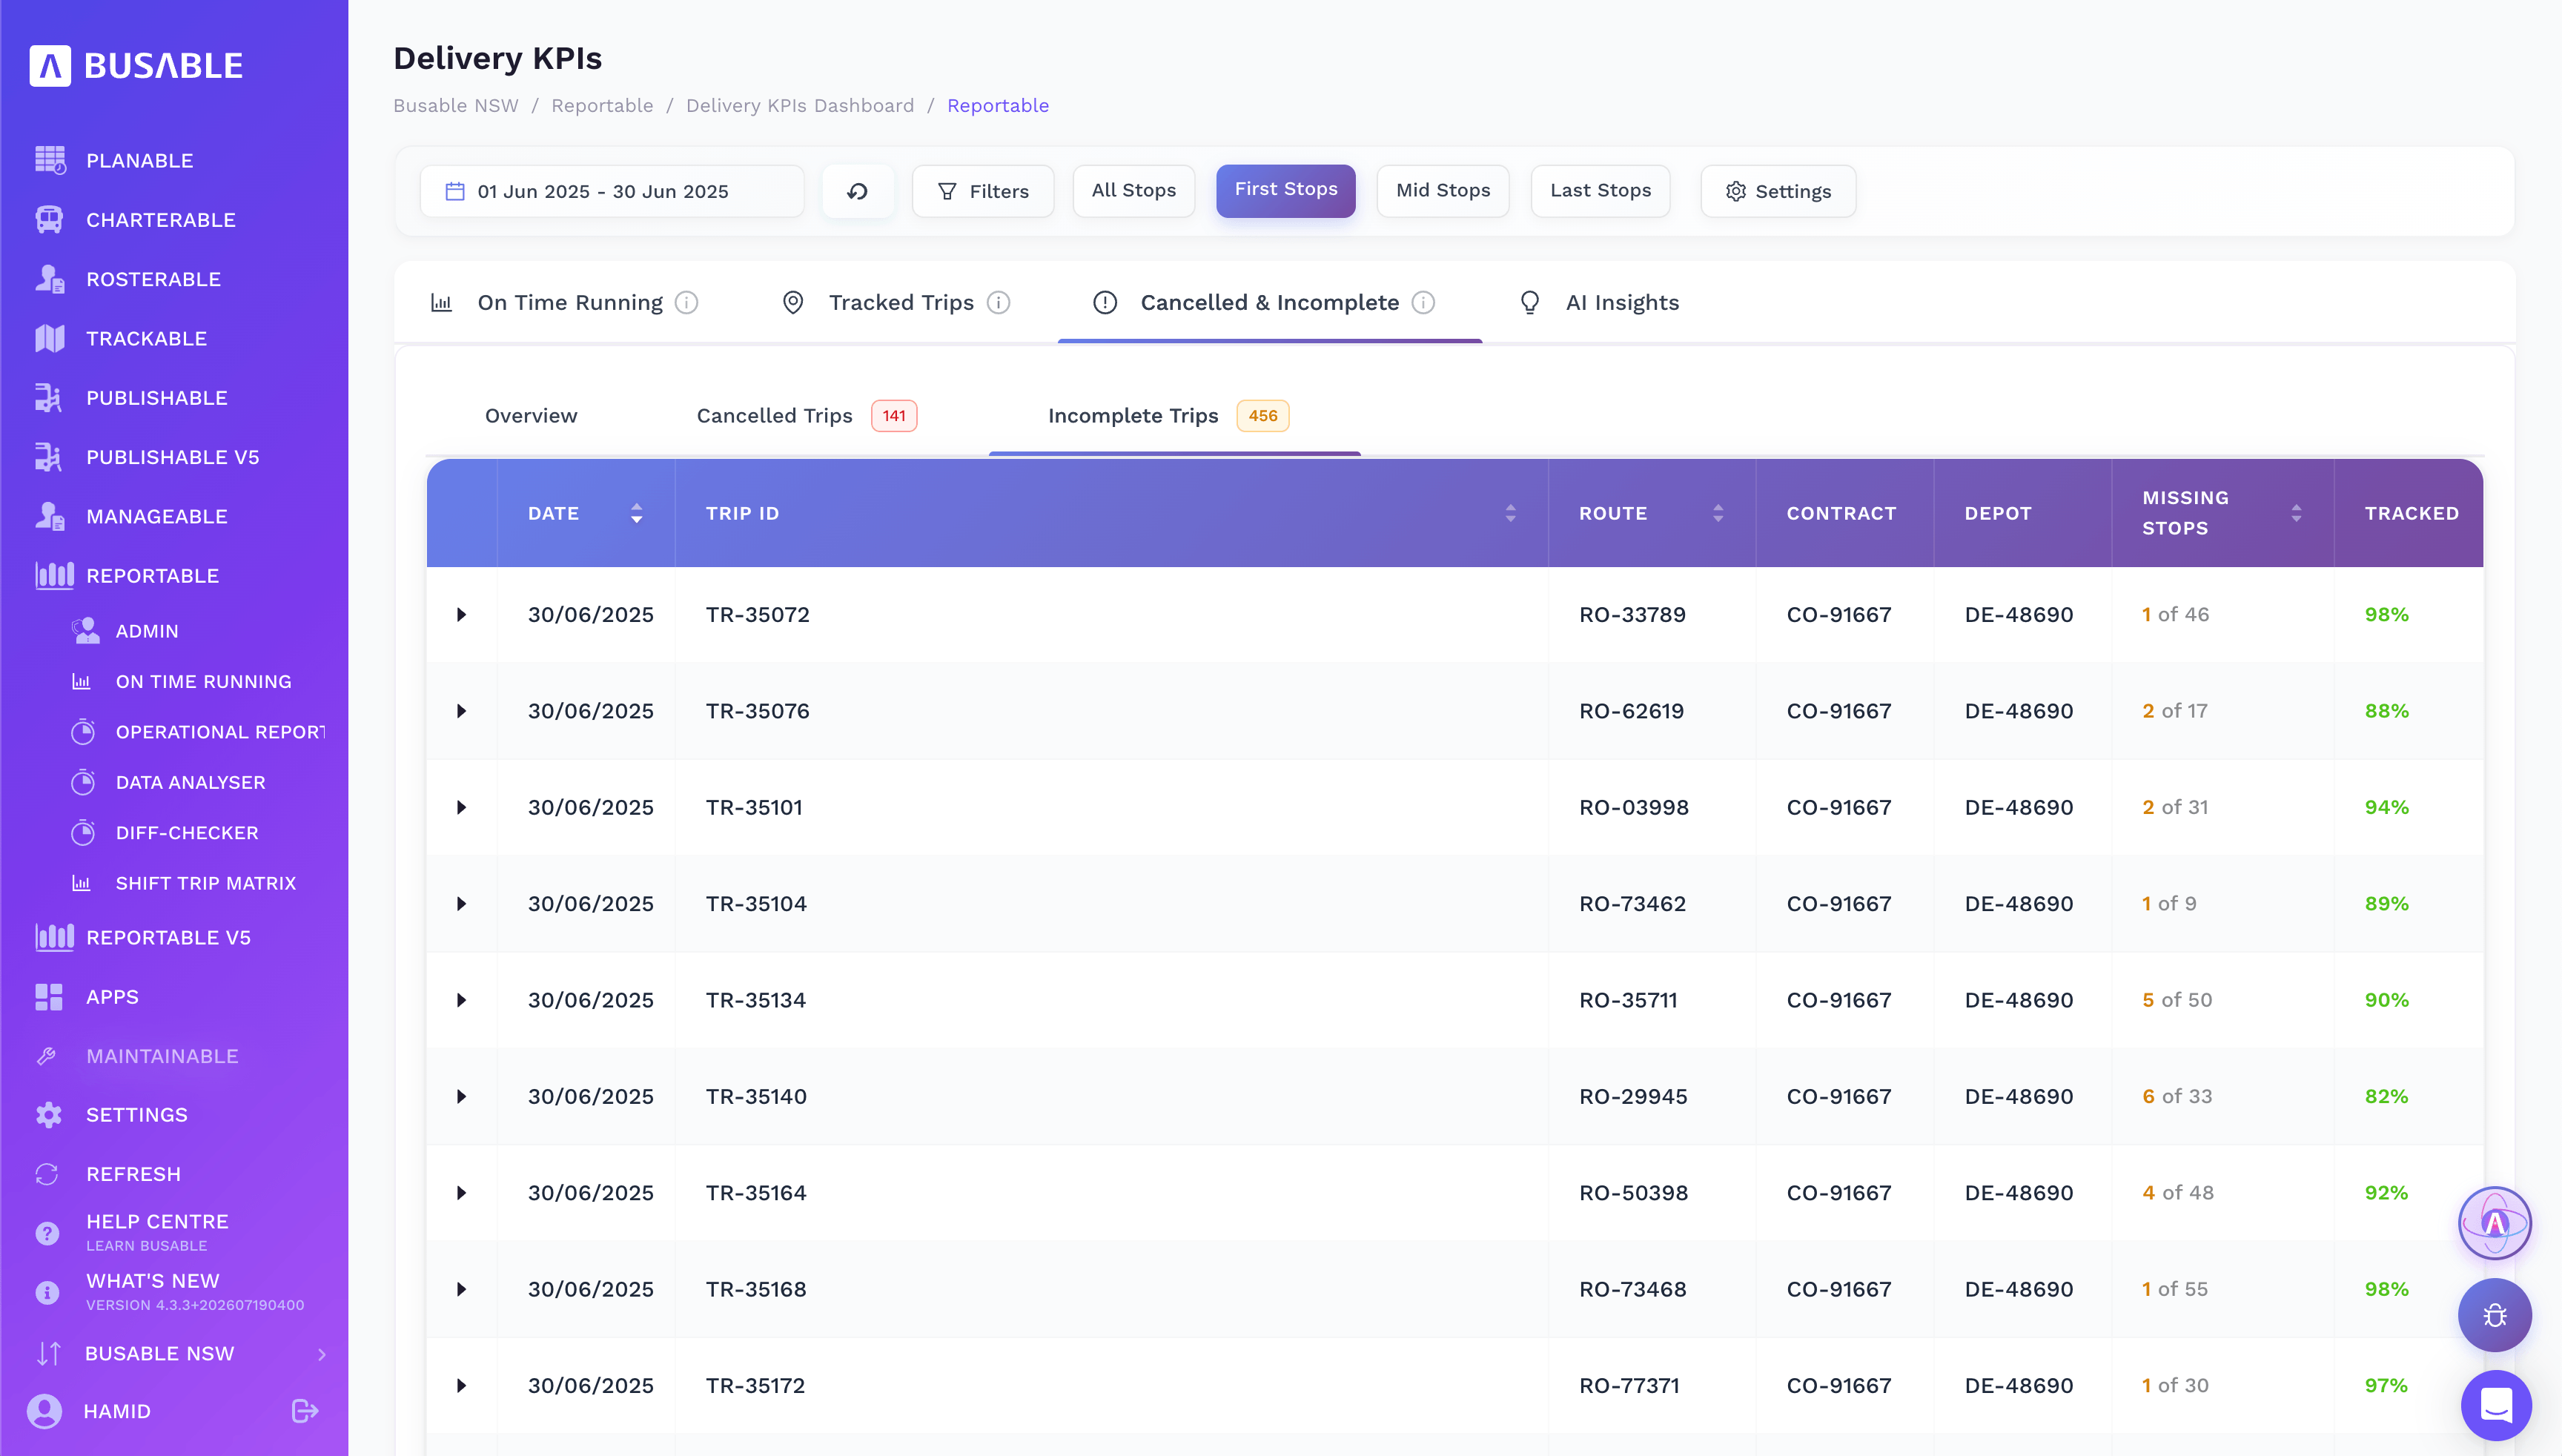2562x1456 pixels.
Task: Expand row for trip TR-35168
Action: [x=461, y=1289]
